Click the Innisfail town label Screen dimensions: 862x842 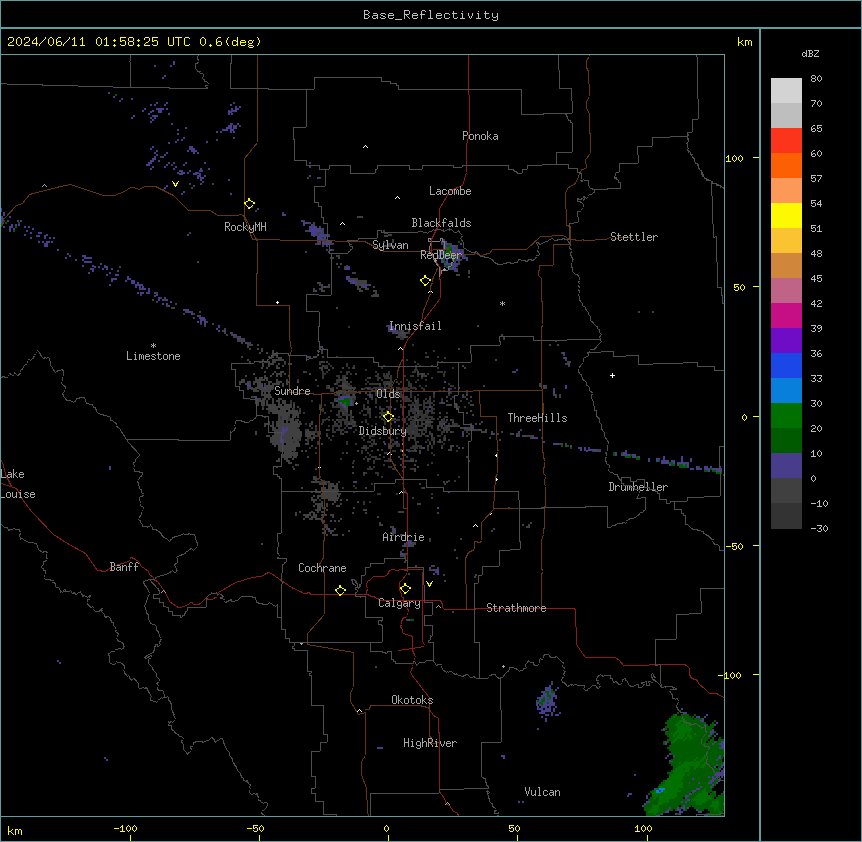(415, 326)
